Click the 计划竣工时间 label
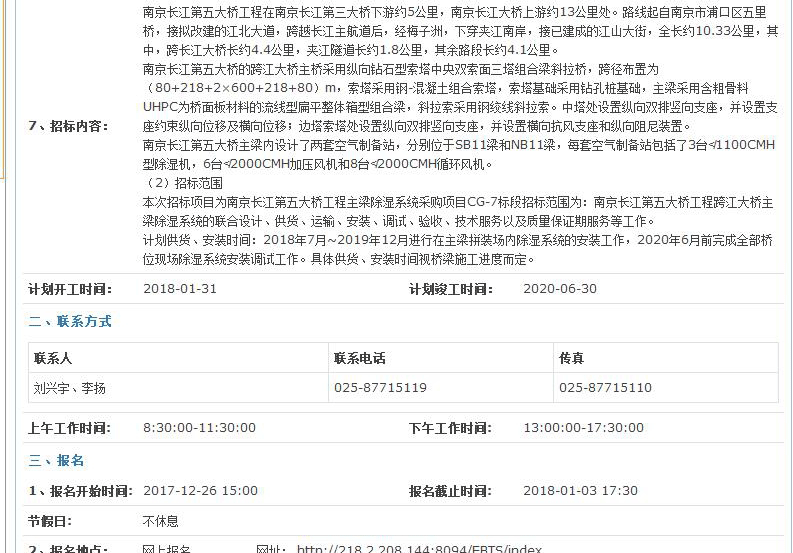793x553 pixels. 450,289
